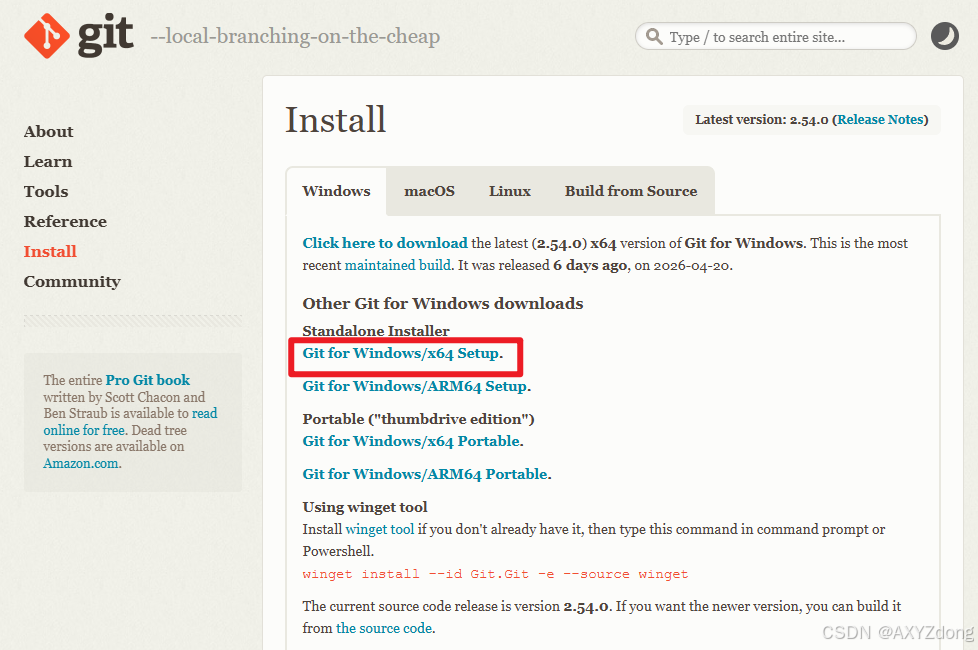Click the '--local-branching-on-the-cheap' tagline
This screenshot has width=978, height=650.
point(295,36)
